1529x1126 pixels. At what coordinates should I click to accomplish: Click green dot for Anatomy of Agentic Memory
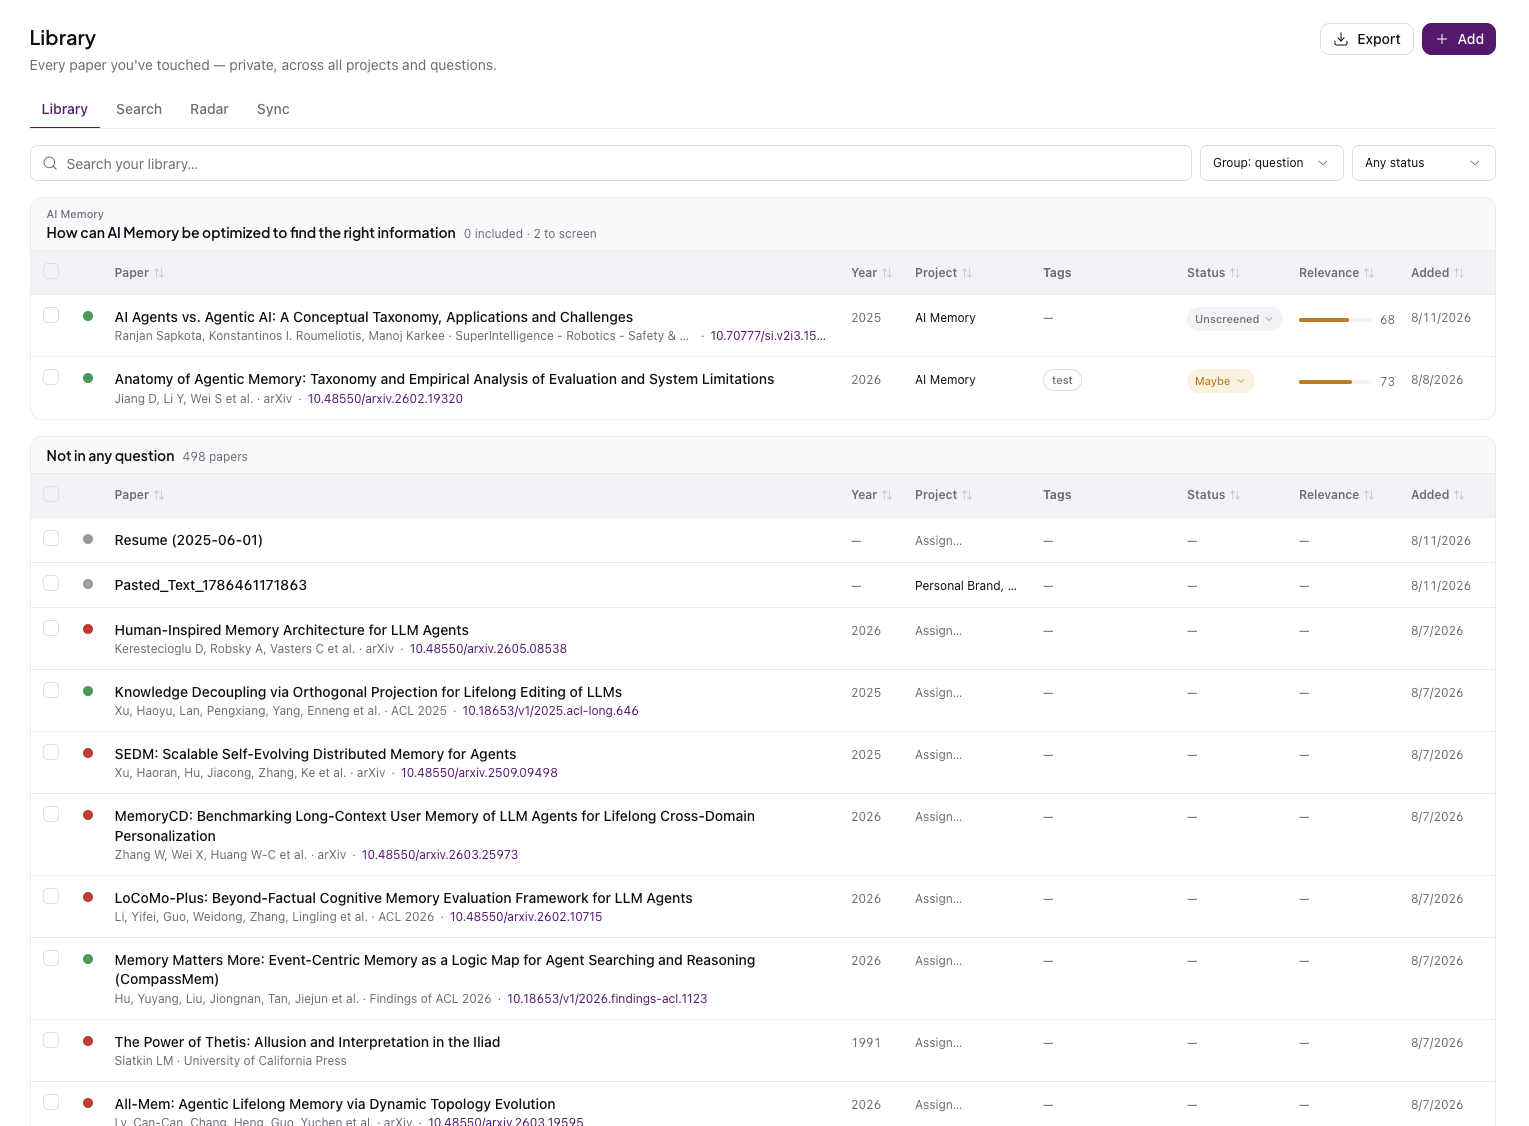[88, 378]
